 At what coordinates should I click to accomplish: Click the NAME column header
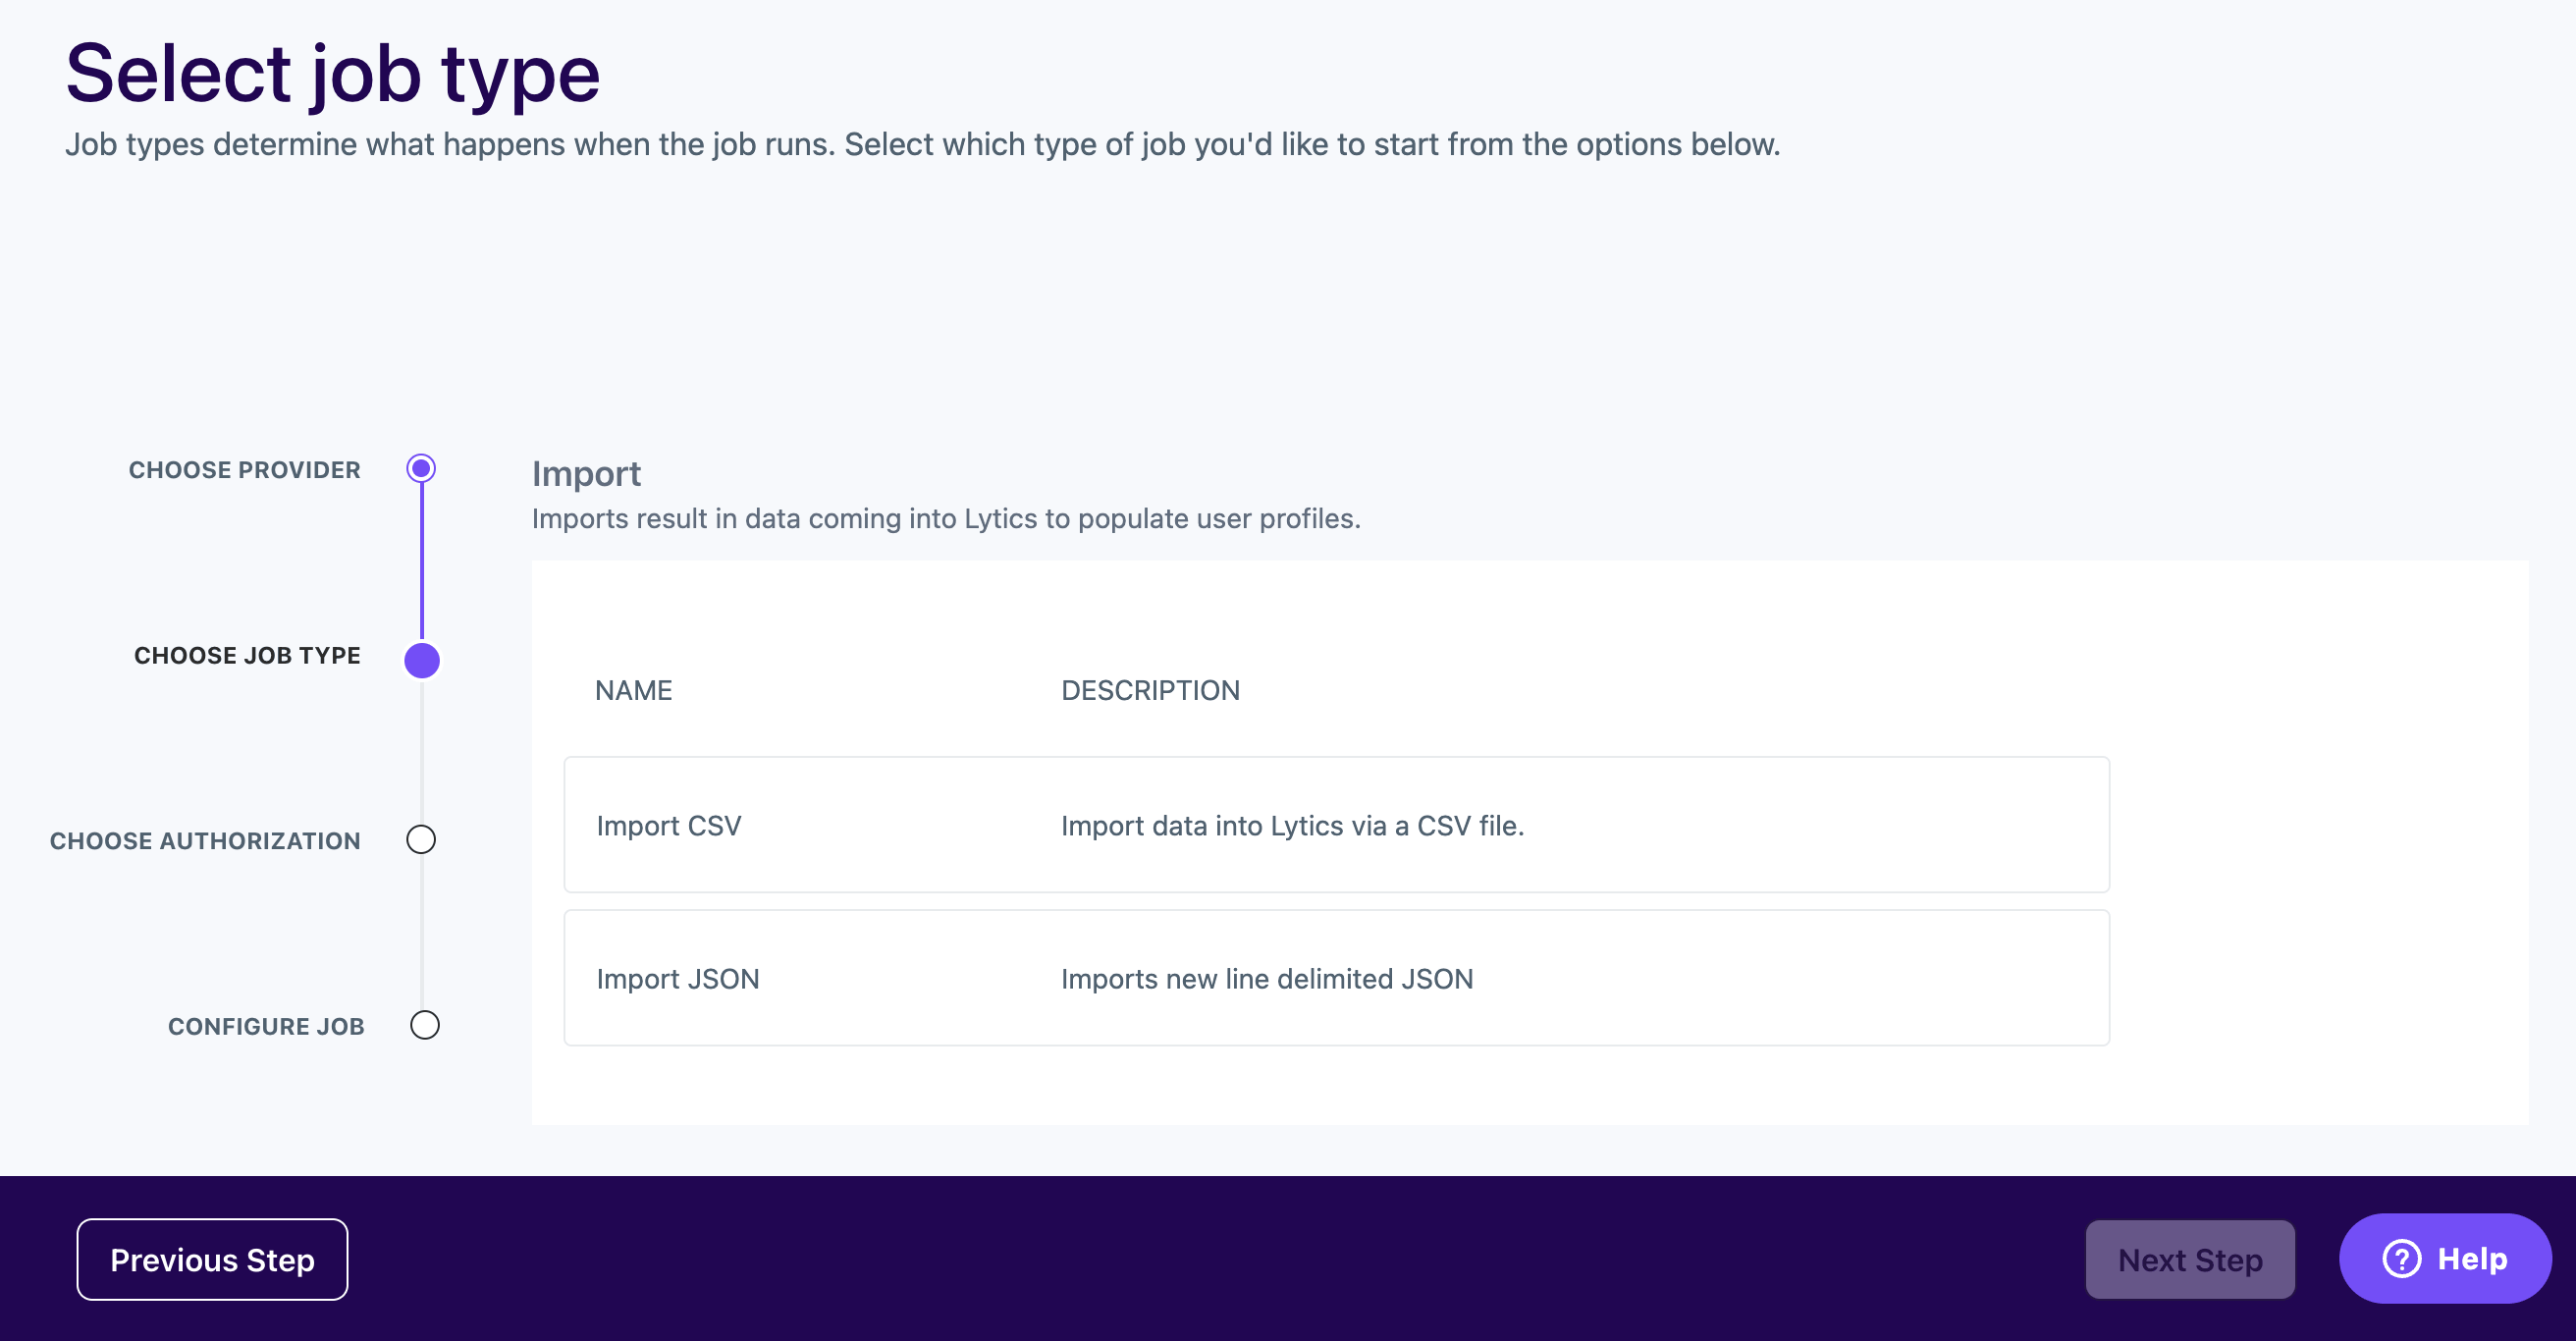(x=633, y=690)
